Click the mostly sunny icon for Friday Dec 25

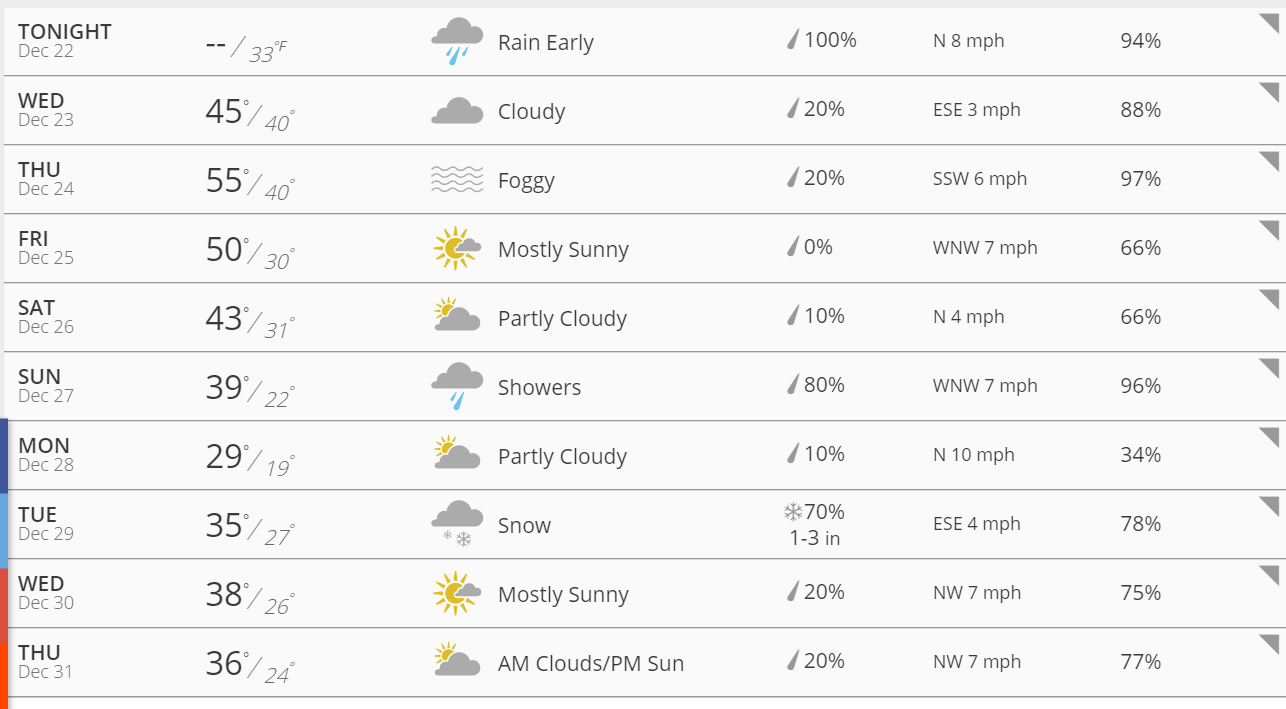457,249
